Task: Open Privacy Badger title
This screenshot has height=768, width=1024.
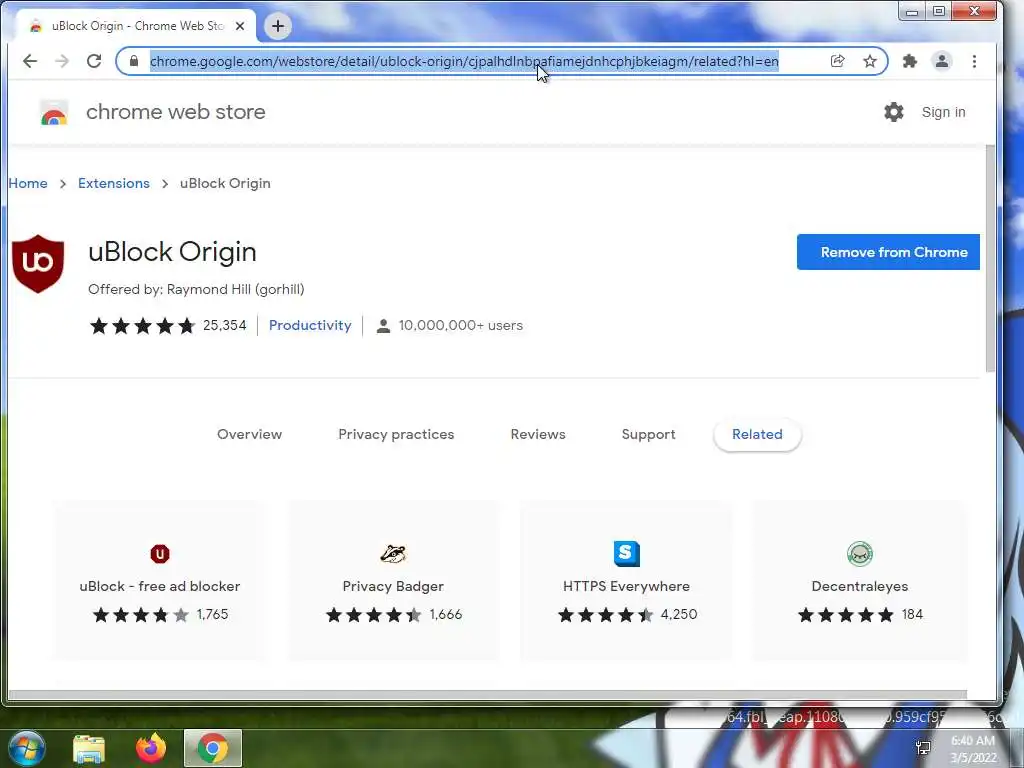Action: 393,586
